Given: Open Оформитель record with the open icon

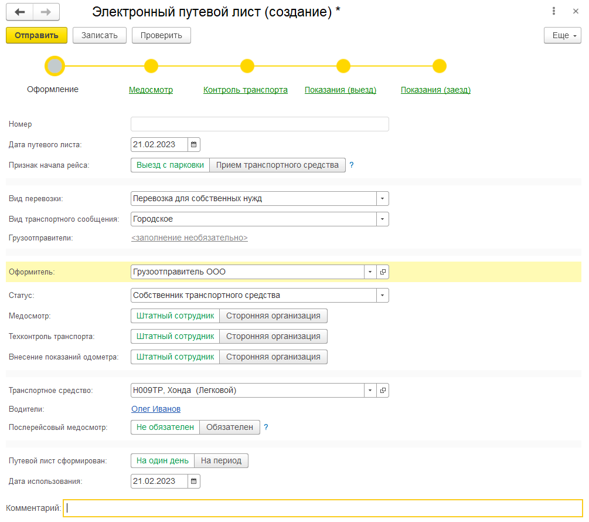Looking at the screenshot, I should click(x=382, y=272).
